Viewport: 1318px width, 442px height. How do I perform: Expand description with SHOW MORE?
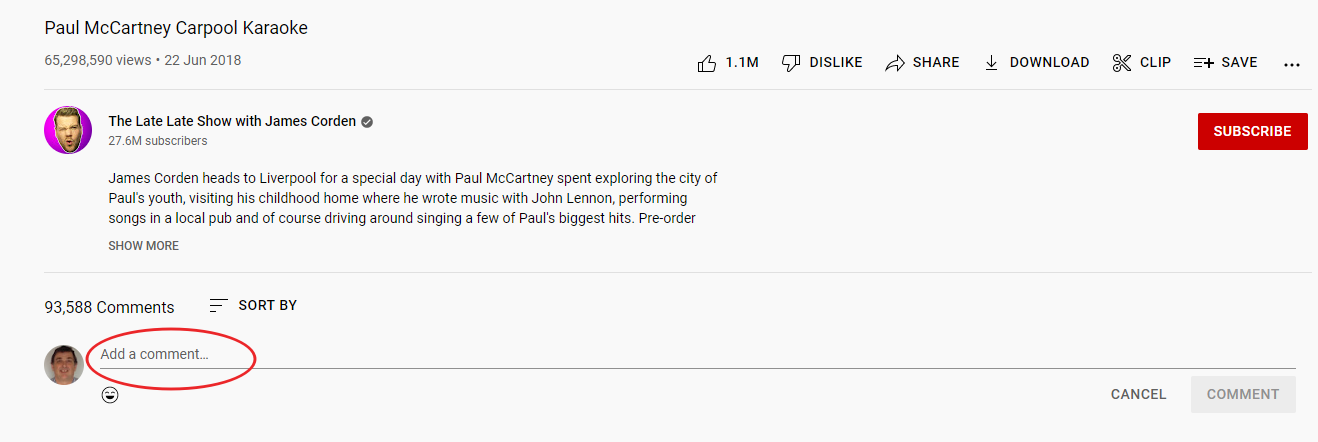(144, 246)
